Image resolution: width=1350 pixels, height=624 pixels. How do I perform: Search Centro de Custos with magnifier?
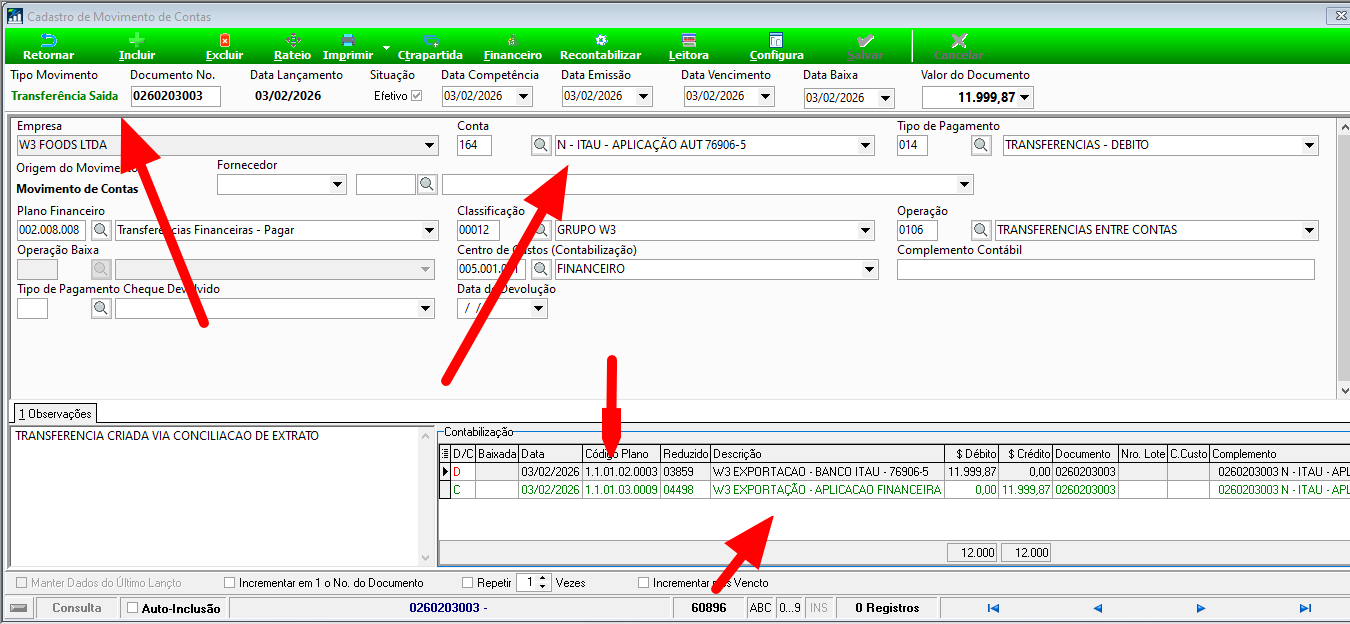(x=540, y=269)
